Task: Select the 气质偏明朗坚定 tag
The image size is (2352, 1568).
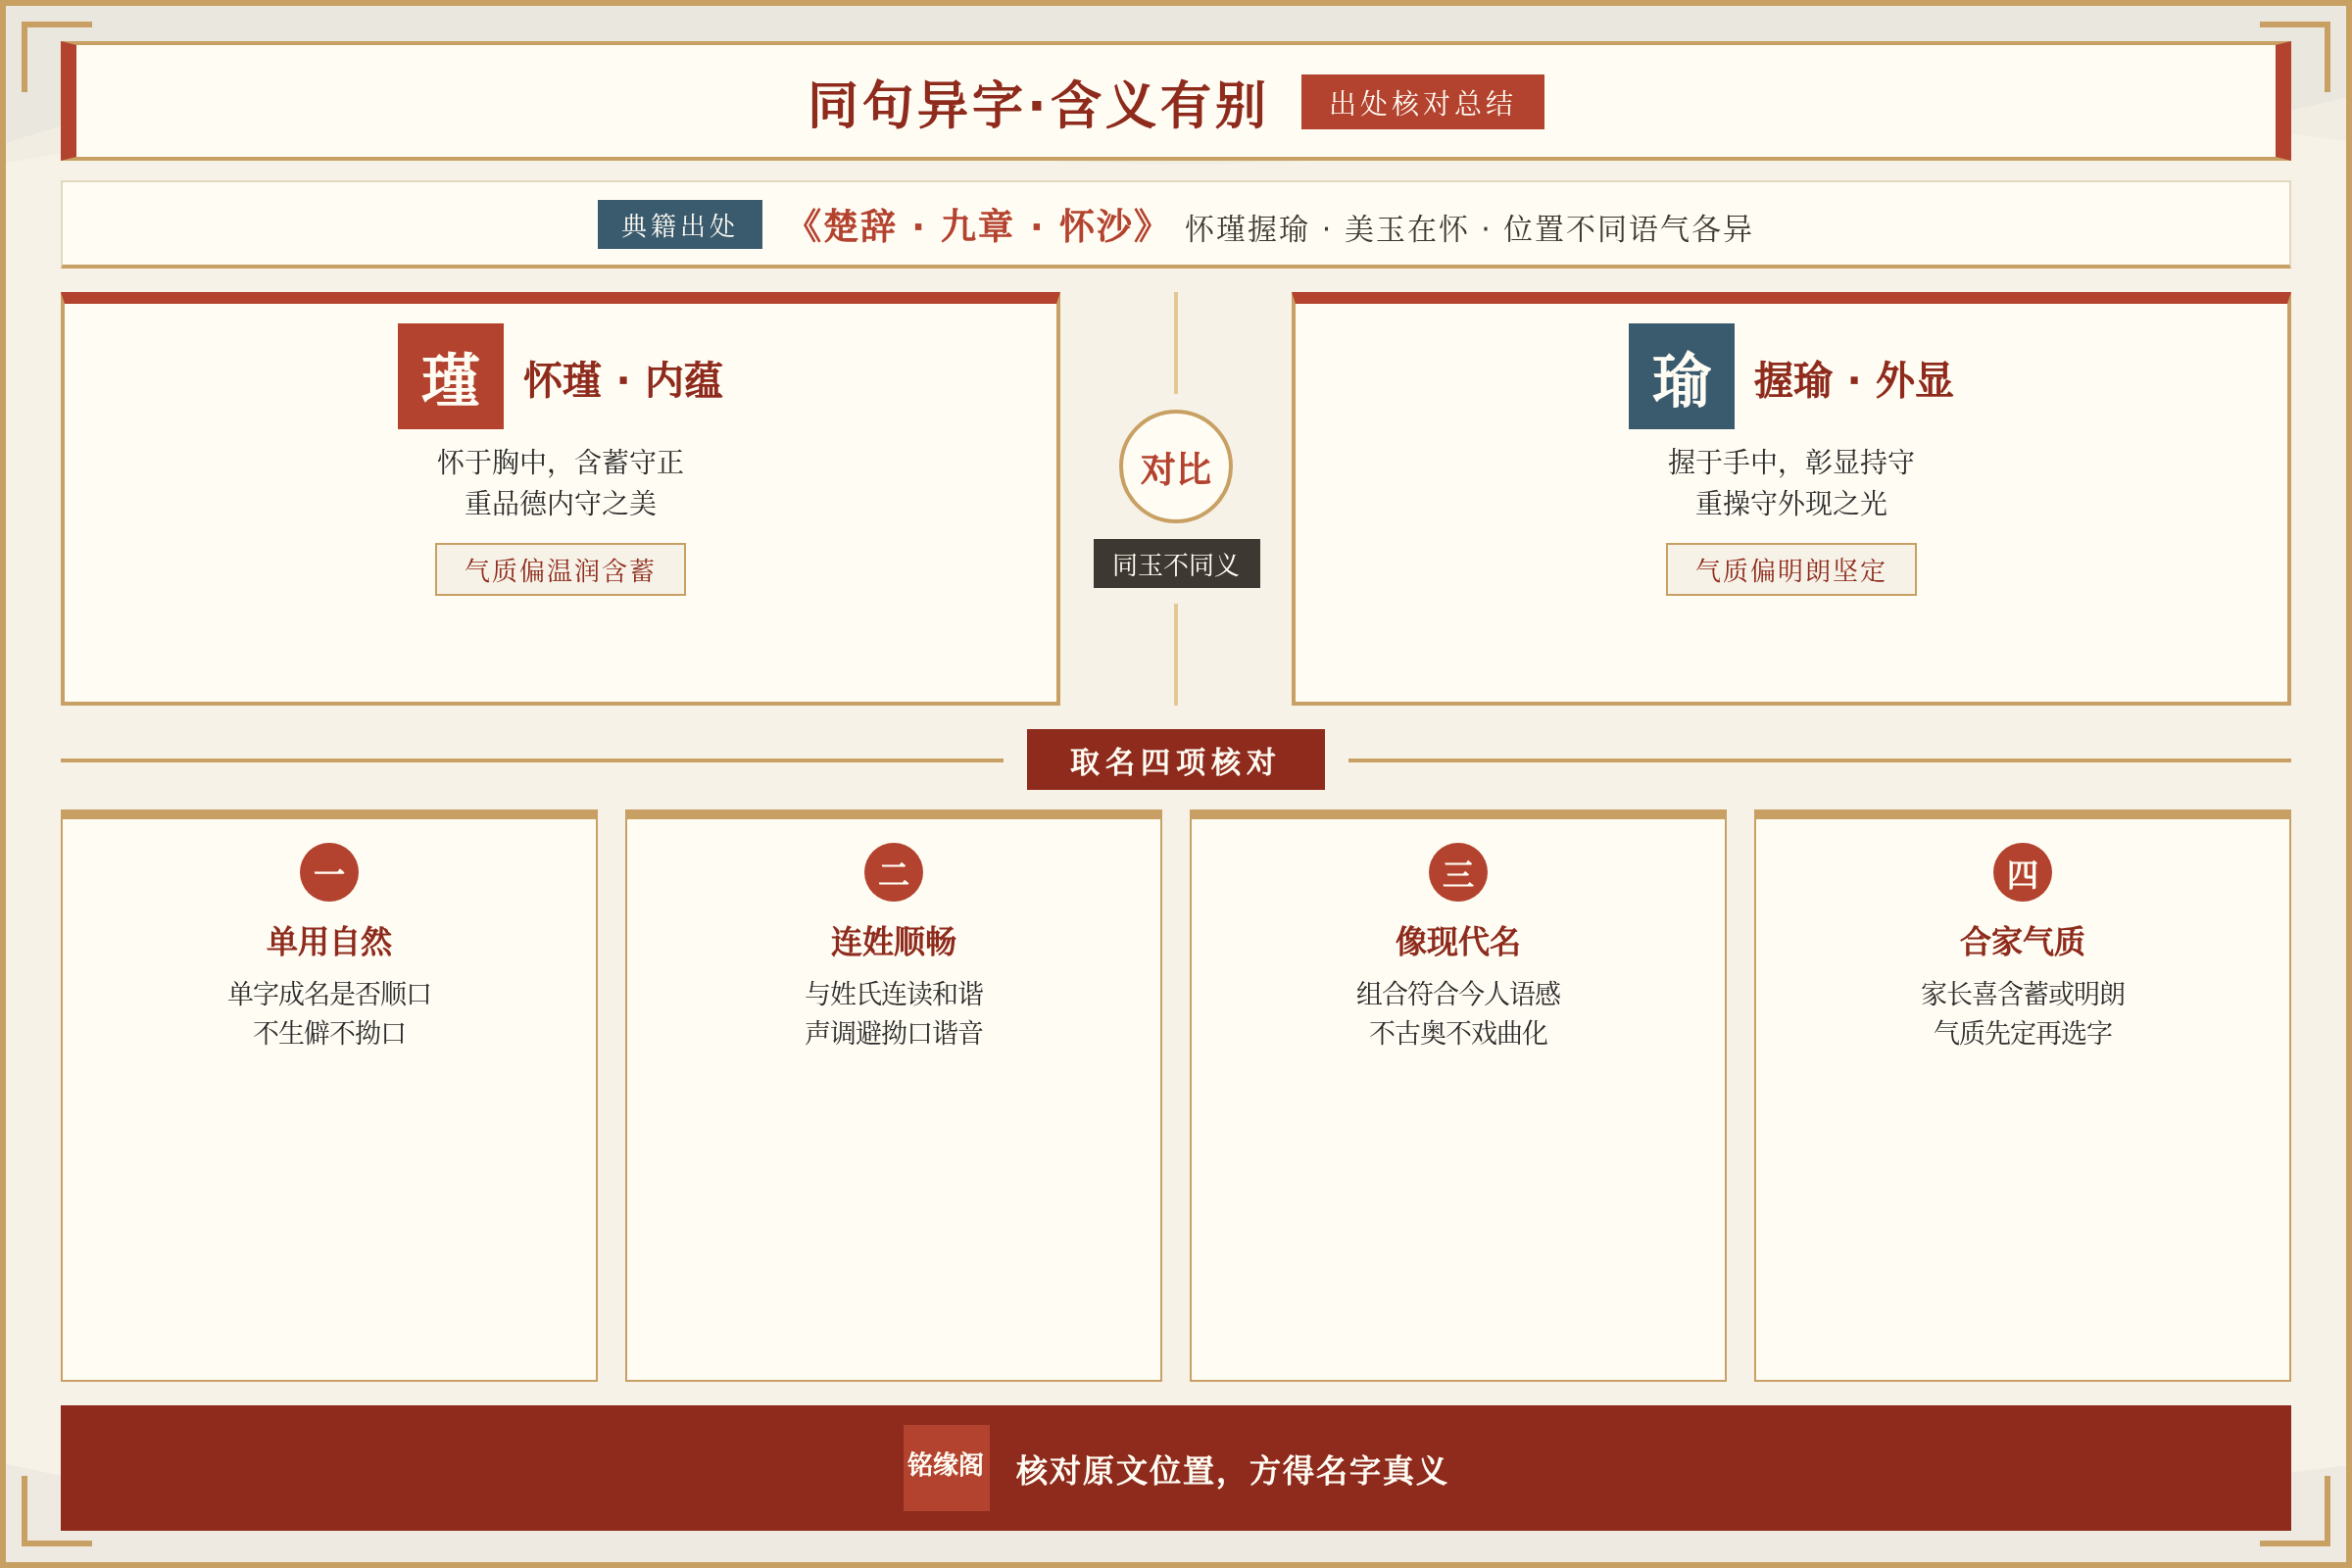Action: pos(1791,570)
